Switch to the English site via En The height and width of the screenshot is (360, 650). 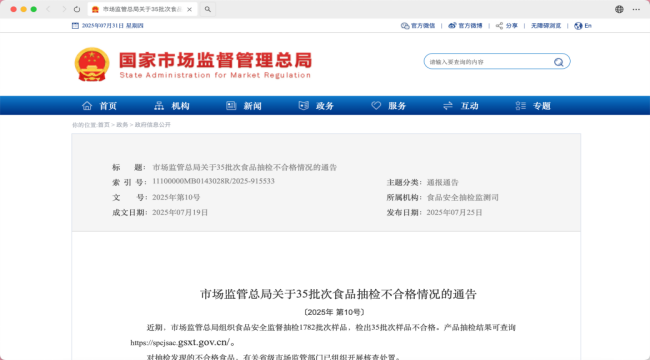coord(588,26)
